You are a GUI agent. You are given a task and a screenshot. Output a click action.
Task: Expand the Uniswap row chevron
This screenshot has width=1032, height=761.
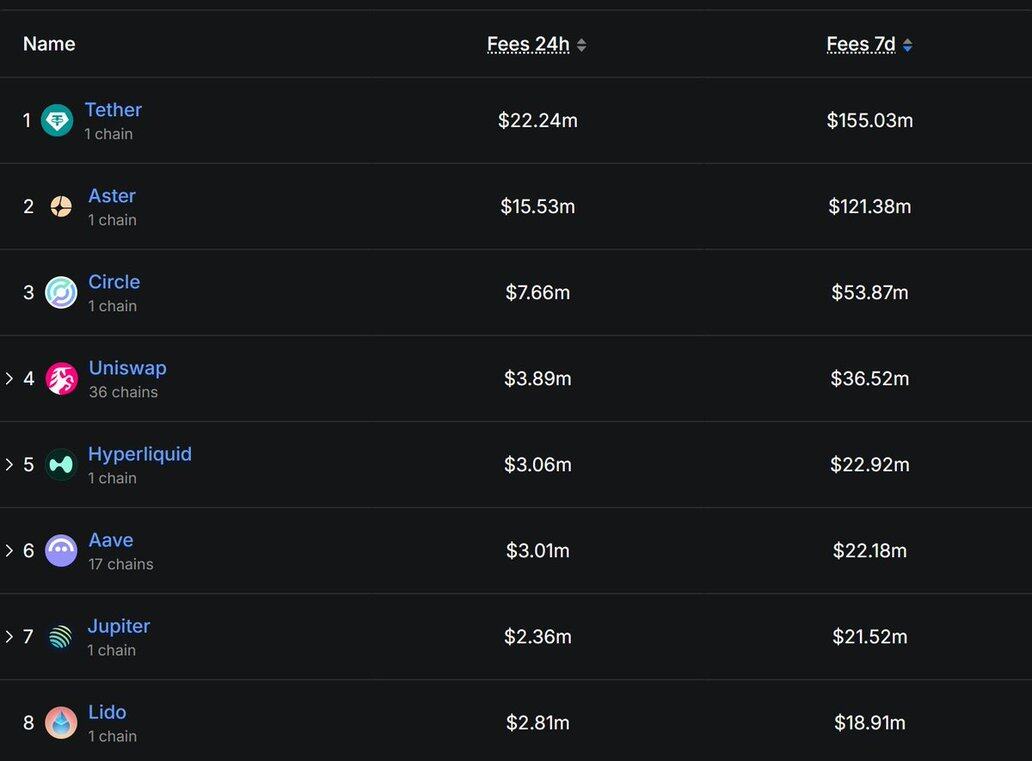[9, 379]
